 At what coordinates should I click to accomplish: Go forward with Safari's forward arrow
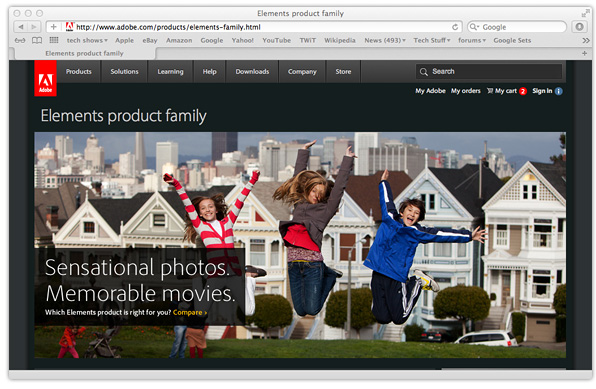point(34,27)
